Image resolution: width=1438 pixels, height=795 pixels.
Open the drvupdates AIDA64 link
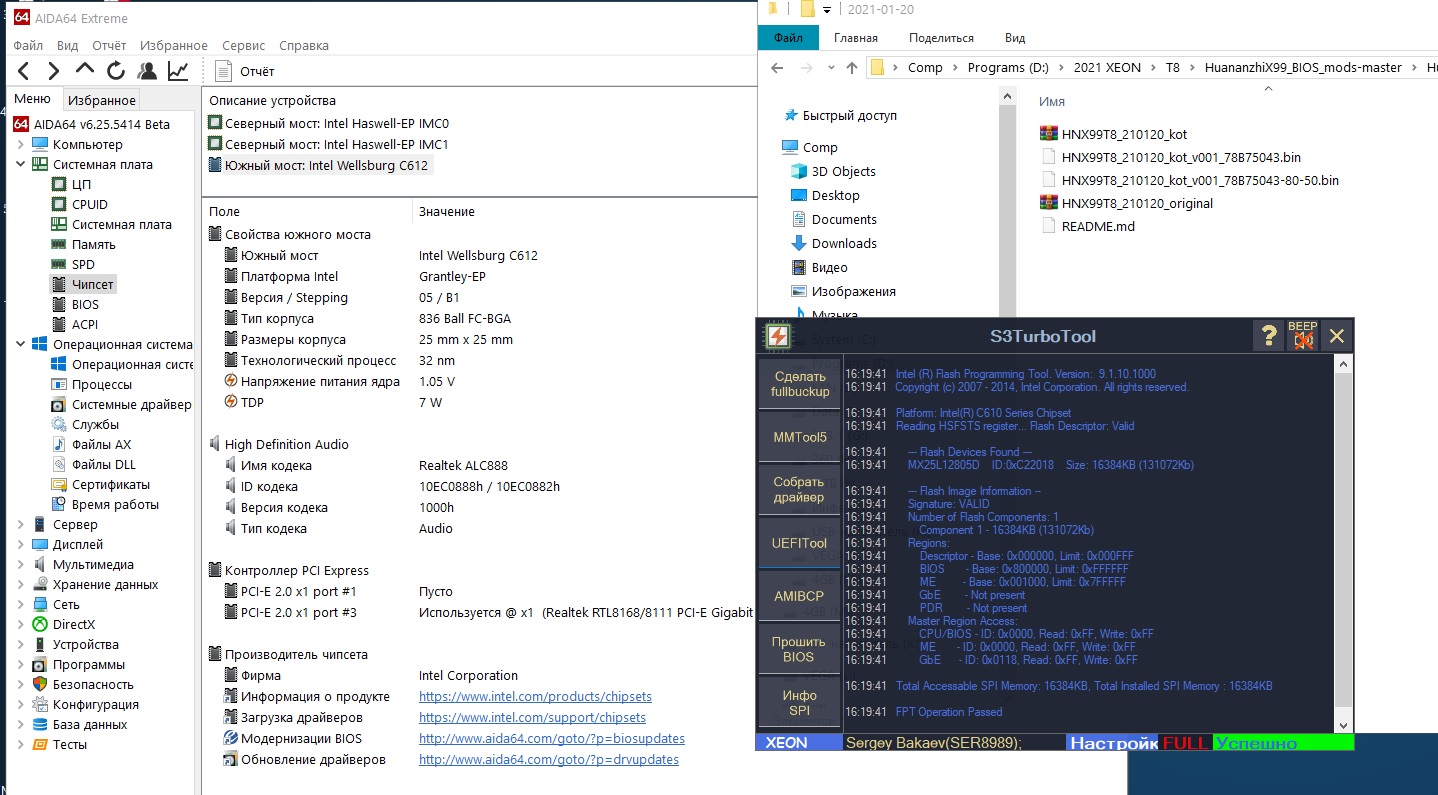point(549,759)
